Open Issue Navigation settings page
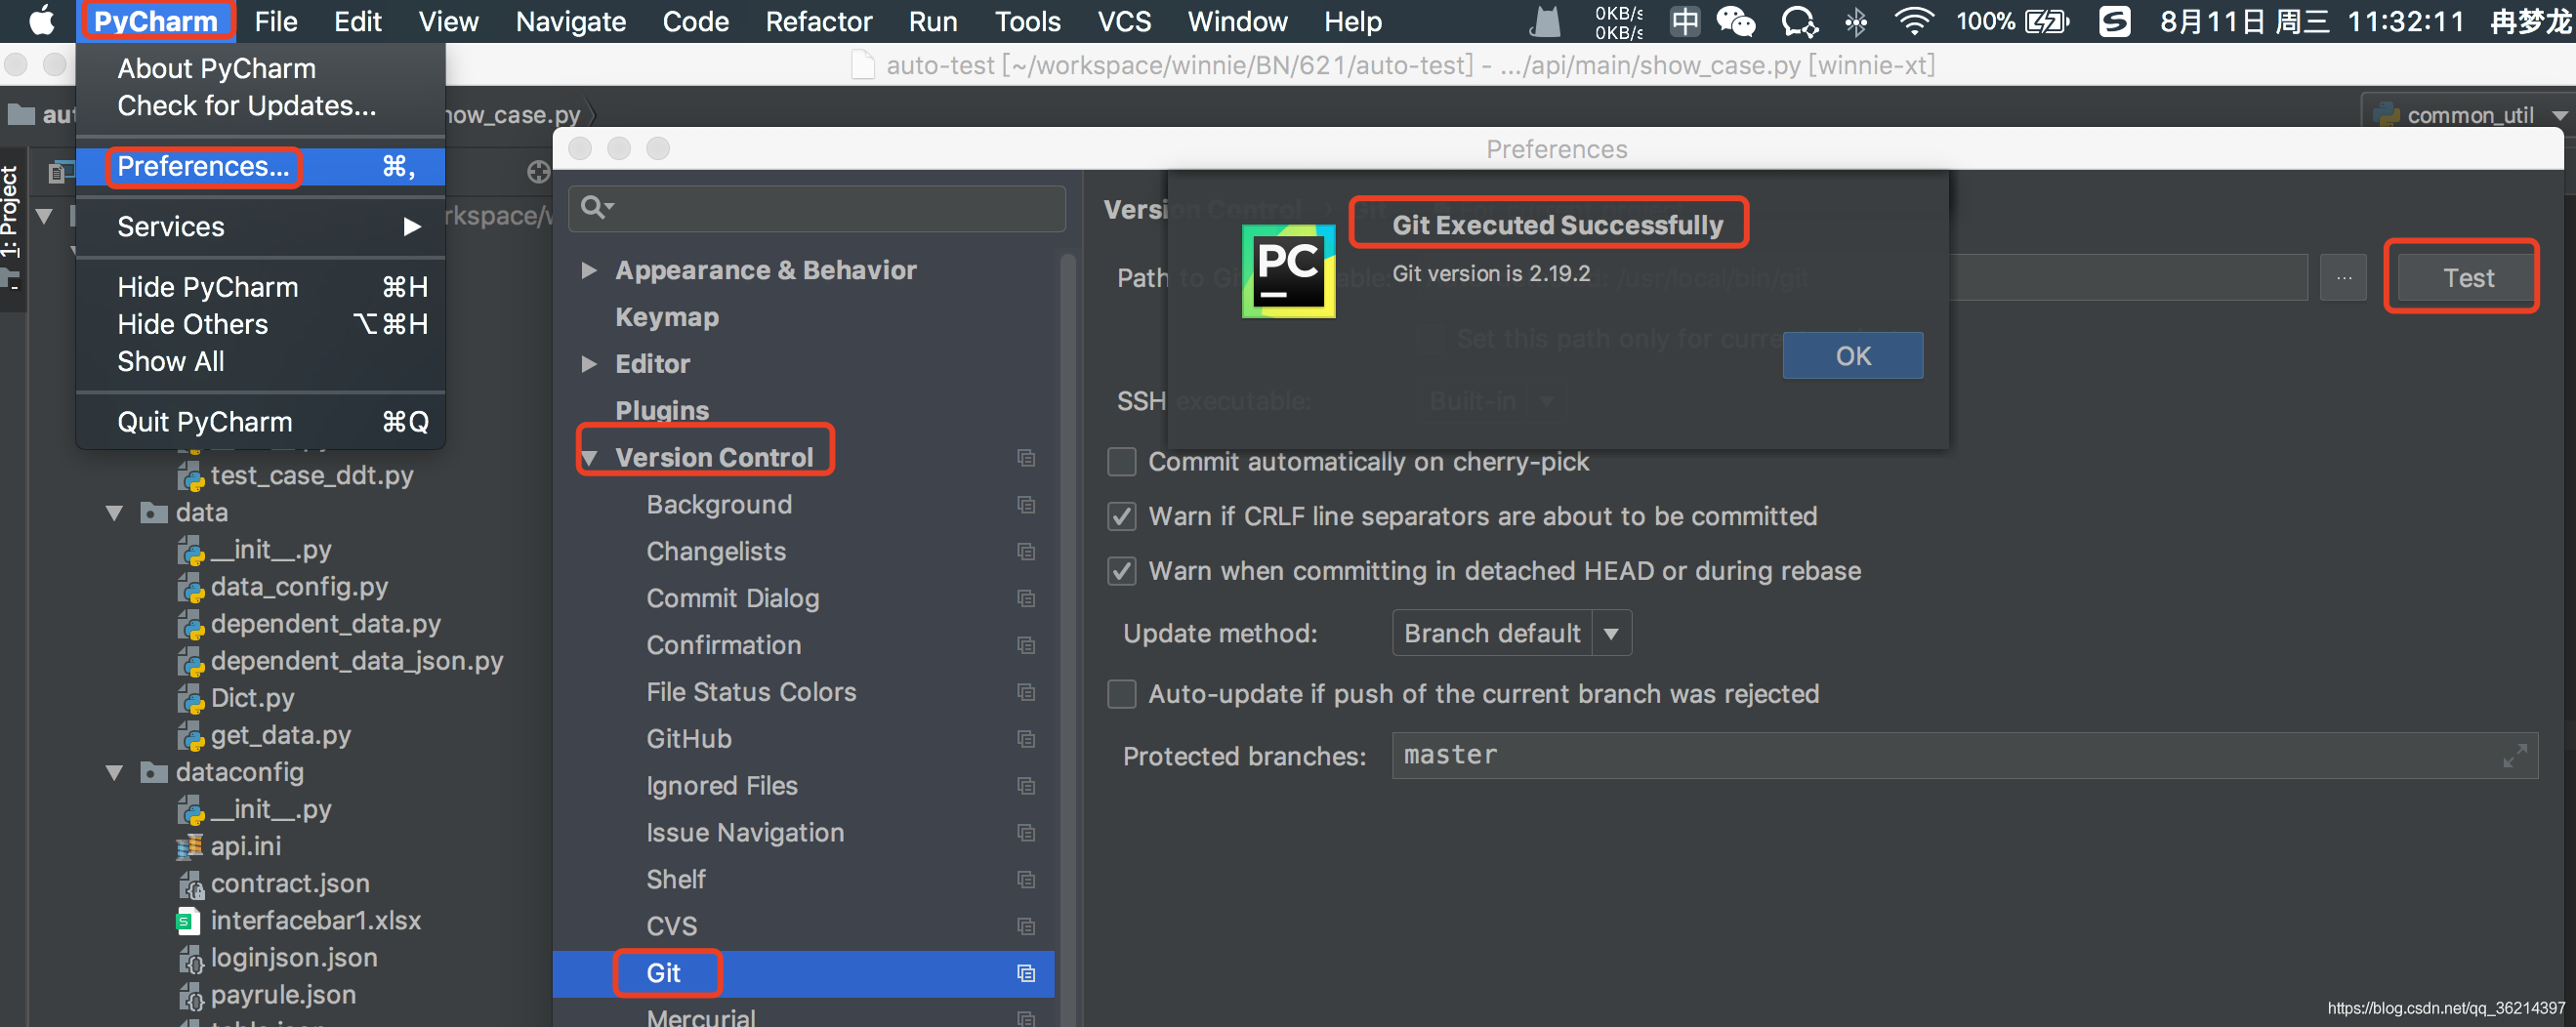Viewport: 2576px width, 1027px height. [x=744, y=833]
